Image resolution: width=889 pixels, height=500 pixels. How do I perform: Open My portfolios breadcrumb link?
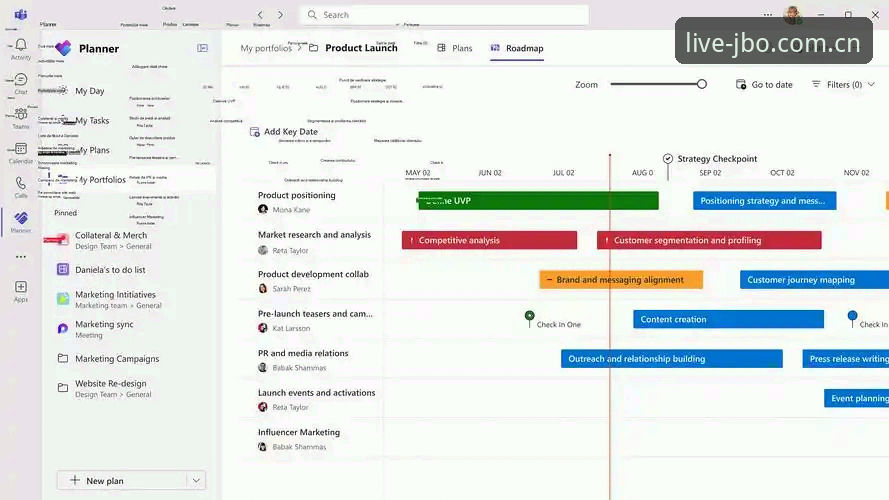(265, 48)
